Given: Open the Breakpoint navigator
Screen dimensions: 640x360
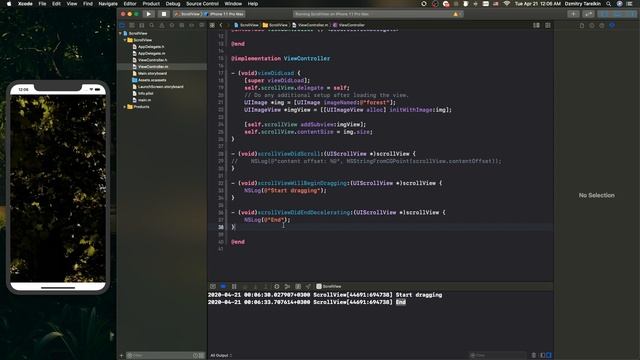Looking at the screenshot, I should point(191,25).
